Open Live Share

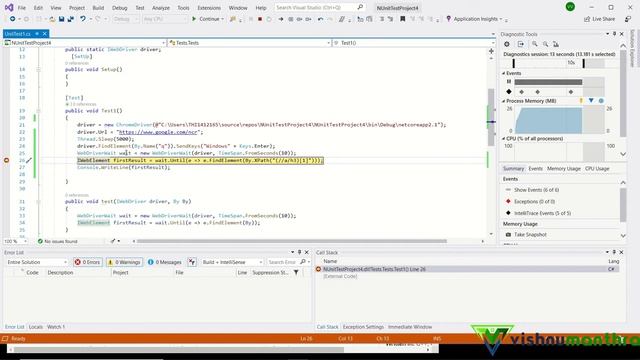[x=599, y=19]
